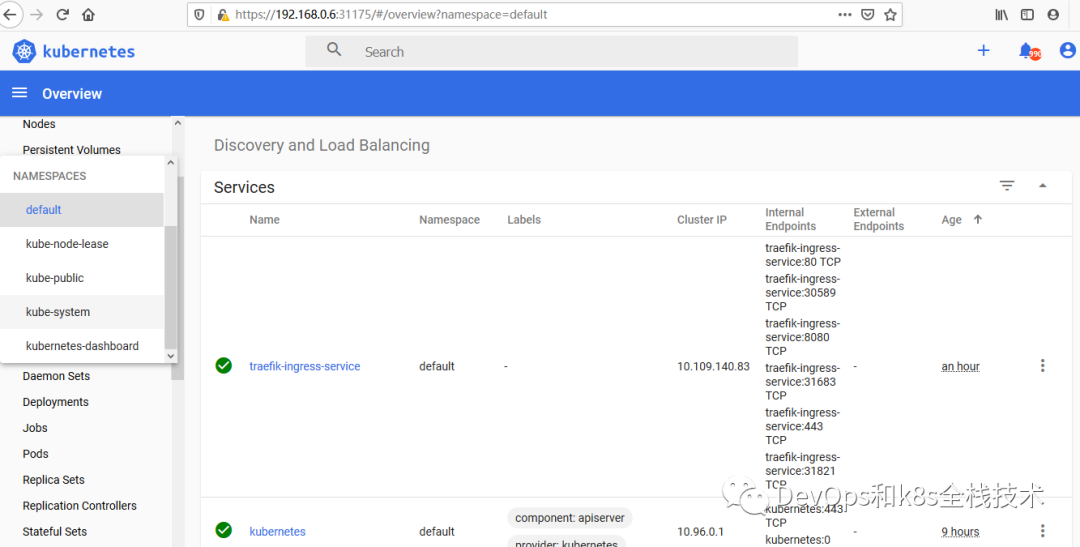1080x547 pixels.
Task: Click the 10.109.140.83 cluster IP
Action: pos(713,367)
